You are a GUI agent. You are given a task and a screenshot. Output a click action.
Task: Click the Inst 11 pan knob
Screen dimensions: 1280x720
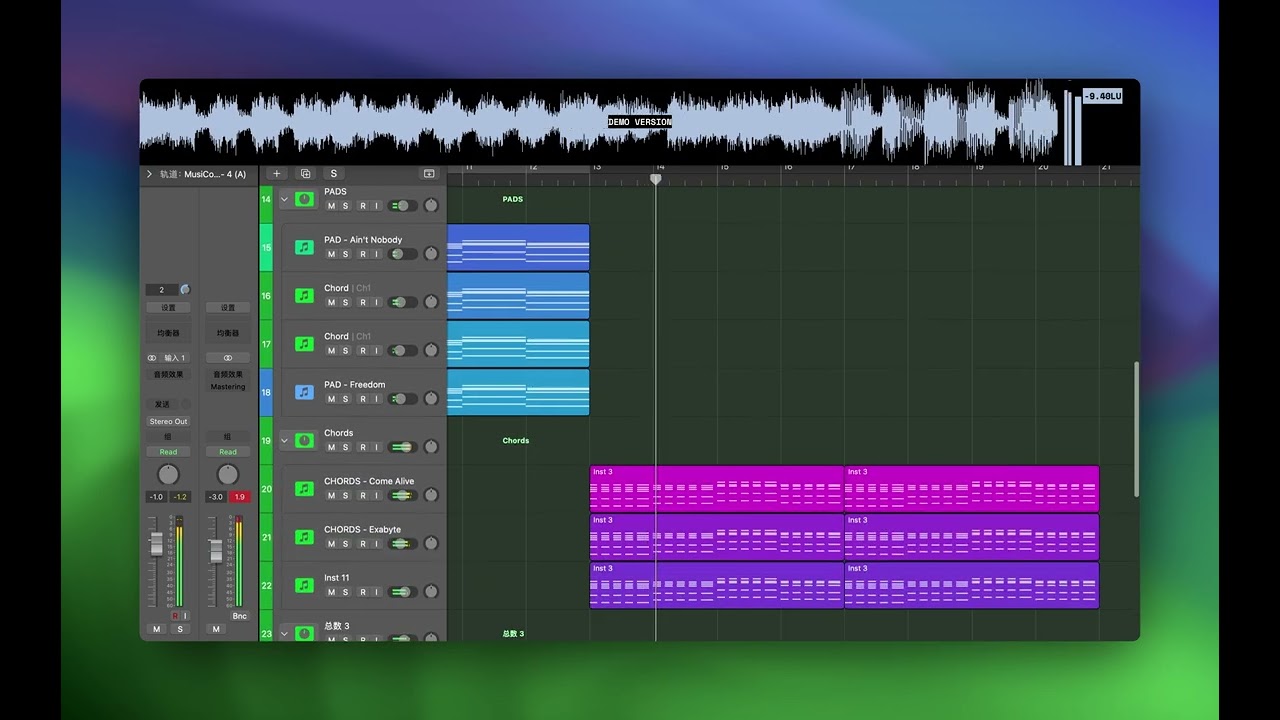coord(431,592)
